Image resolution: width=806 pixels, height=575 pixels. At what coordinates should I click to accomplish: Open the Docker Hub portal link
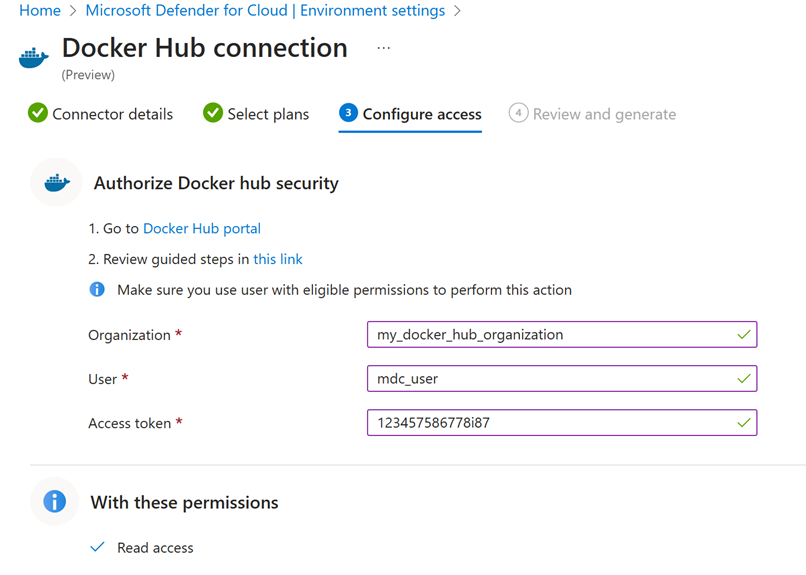[202, 228]
